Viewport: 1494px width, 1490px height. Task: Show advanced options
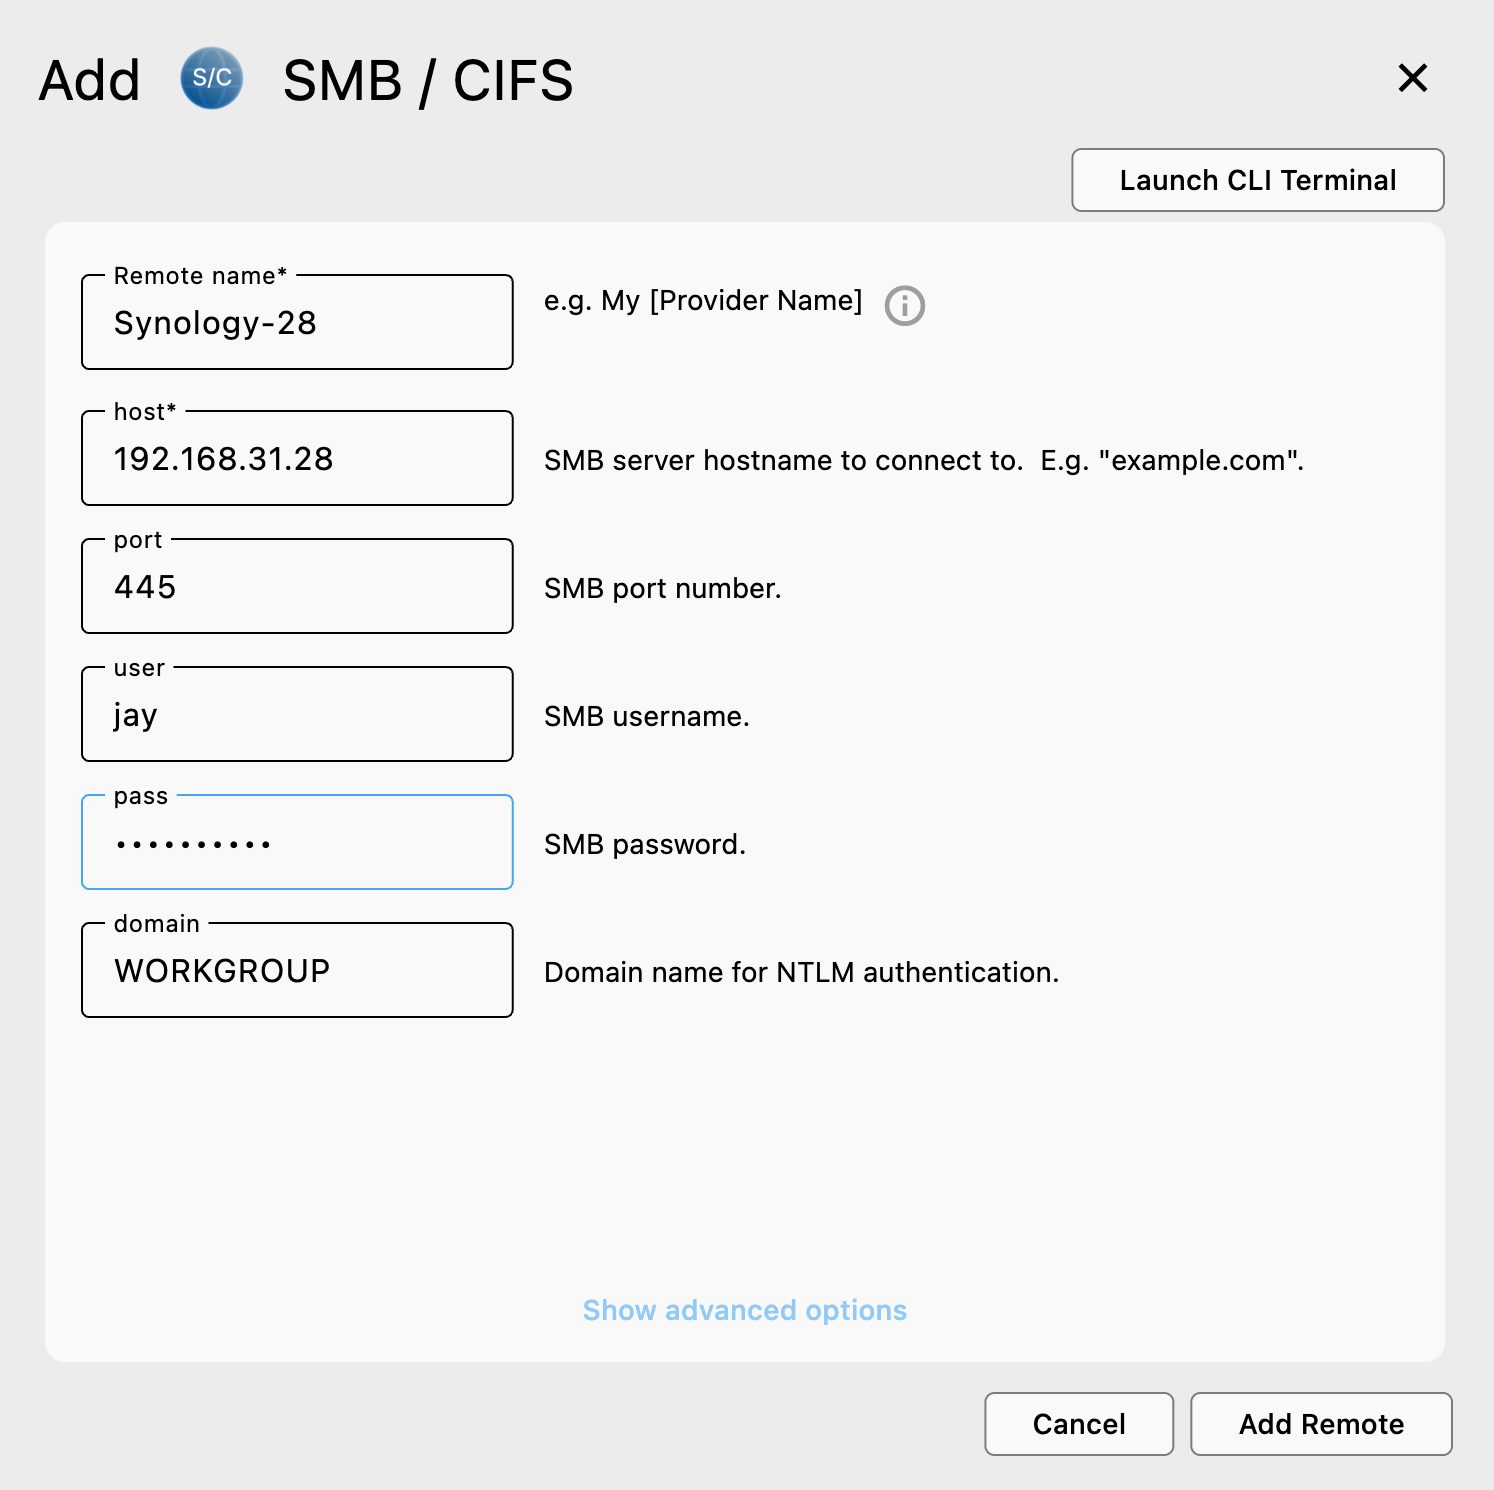click(x=744, y=1310)
